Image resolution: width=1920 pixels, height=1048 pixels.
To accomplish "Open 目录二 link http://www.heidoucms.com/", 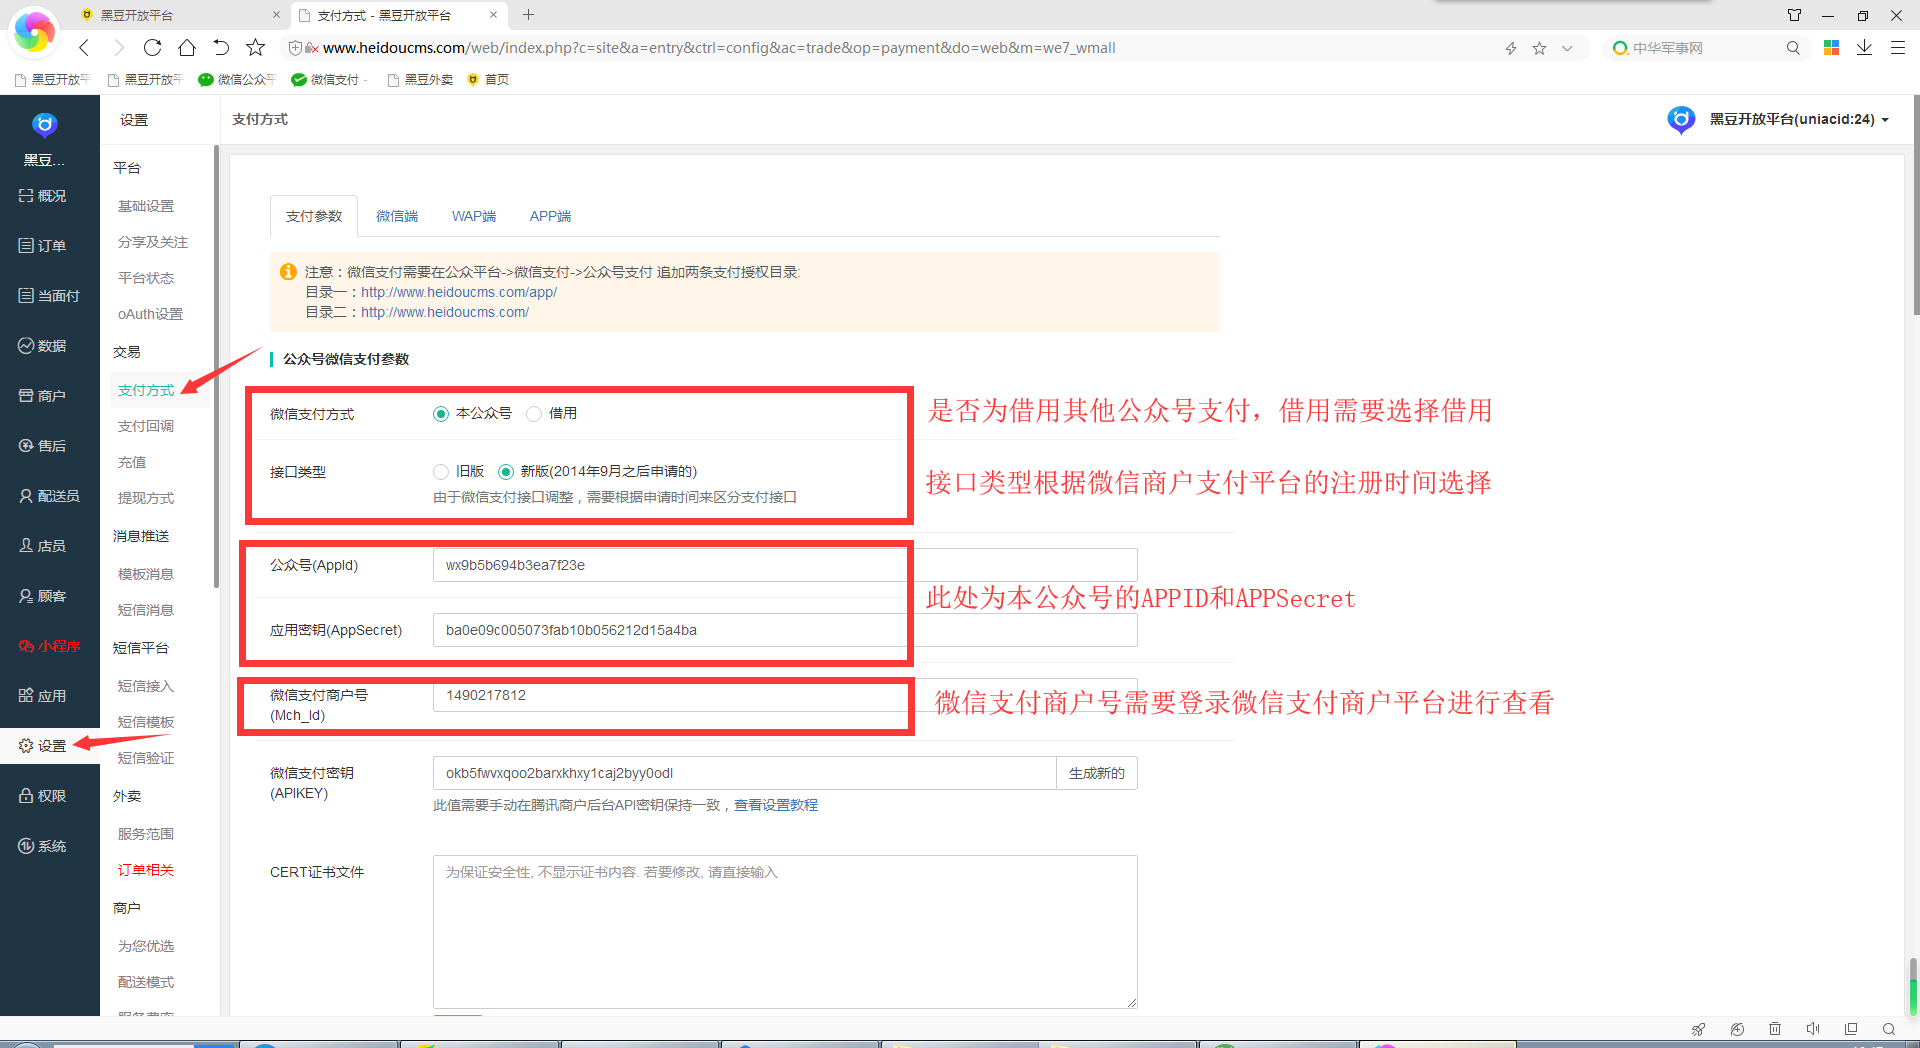I will (x=445, y=312).
